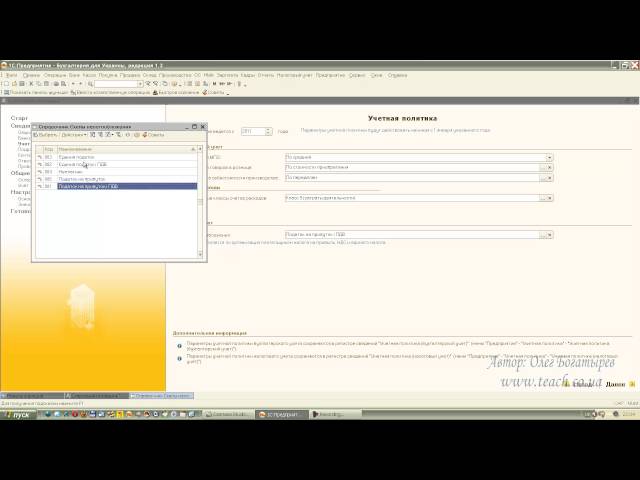Open the Действия dropdown in dialog
This screenshot has height=480, width=640.
point(74,135)
